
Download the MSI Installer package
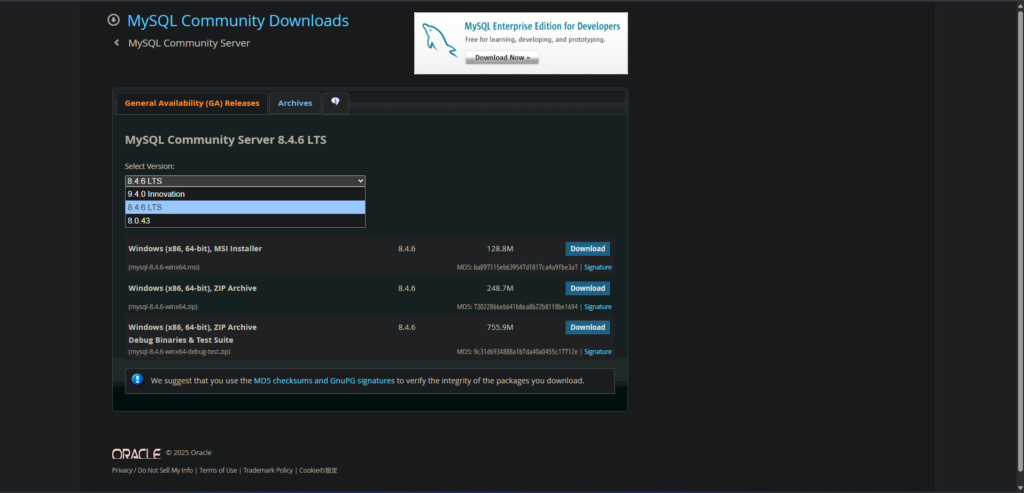pos(588,249)
